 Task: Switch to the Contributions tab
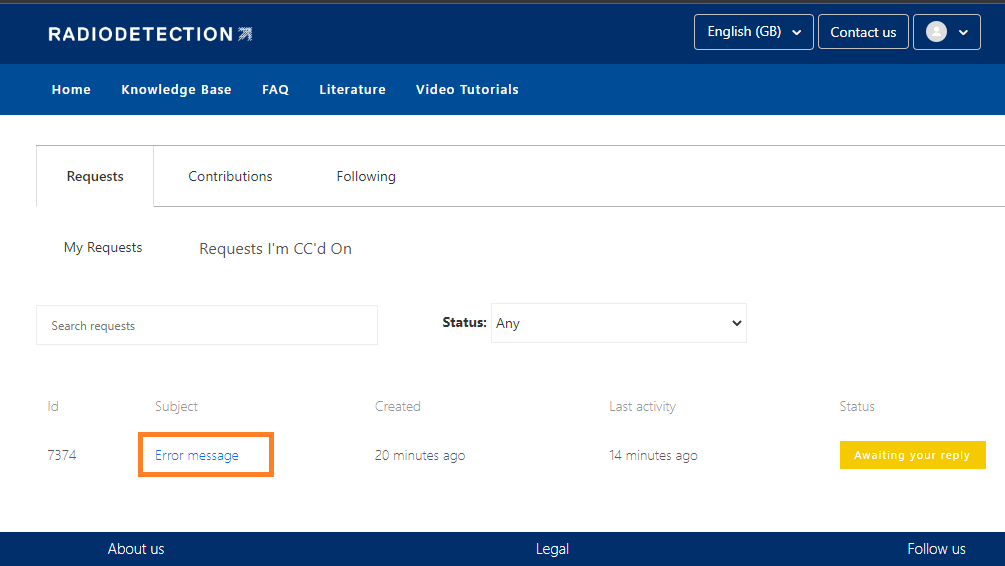point(230,177)
